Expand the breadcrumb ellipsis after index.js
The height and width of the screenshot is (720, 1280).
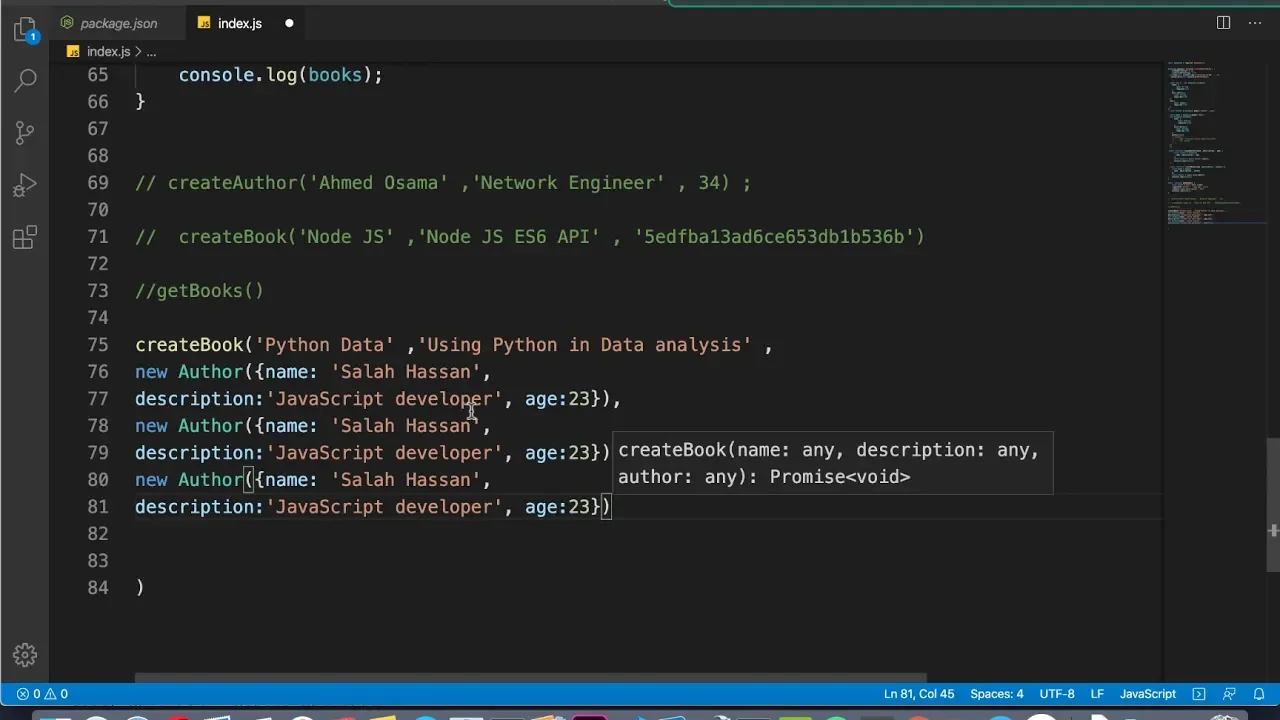[x=151, y=51]
